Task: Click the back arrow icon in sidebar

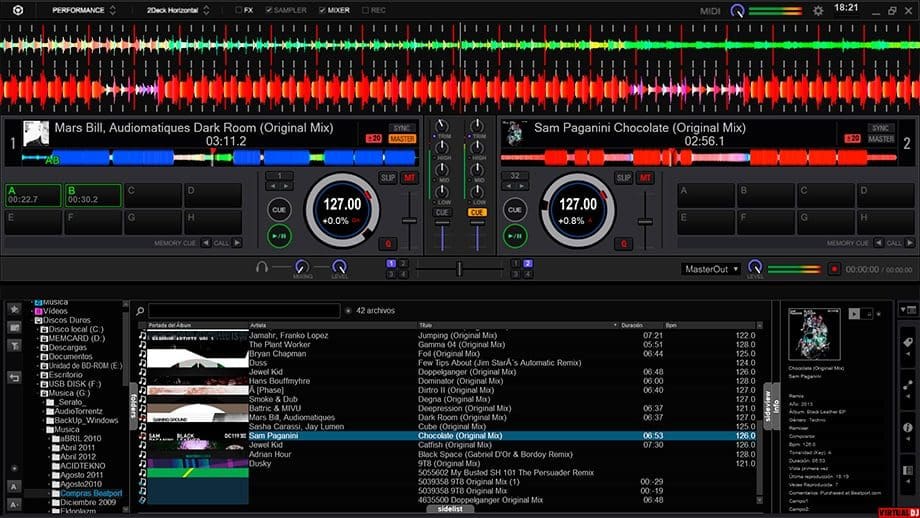Action: (x=14, y=378)
